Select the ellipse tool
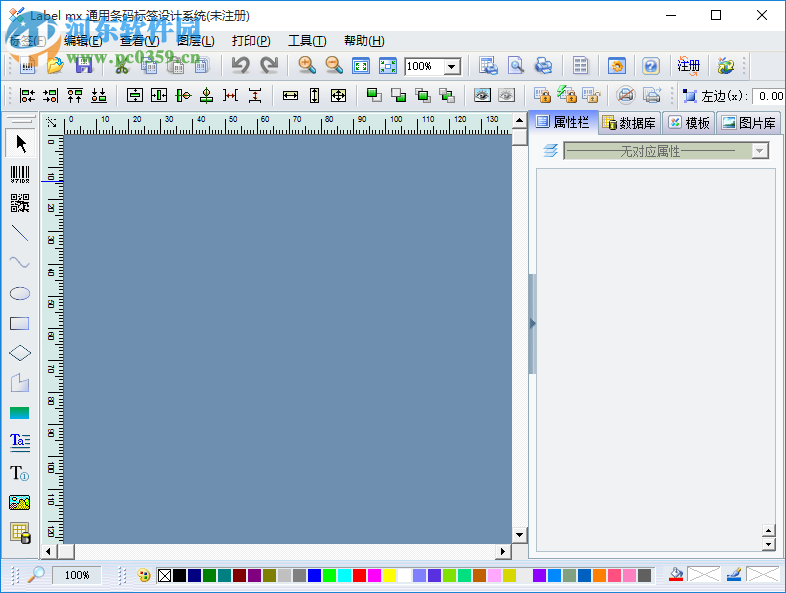Screen dimensions: 786x593 pyautogui.click(x=20, y=293)
